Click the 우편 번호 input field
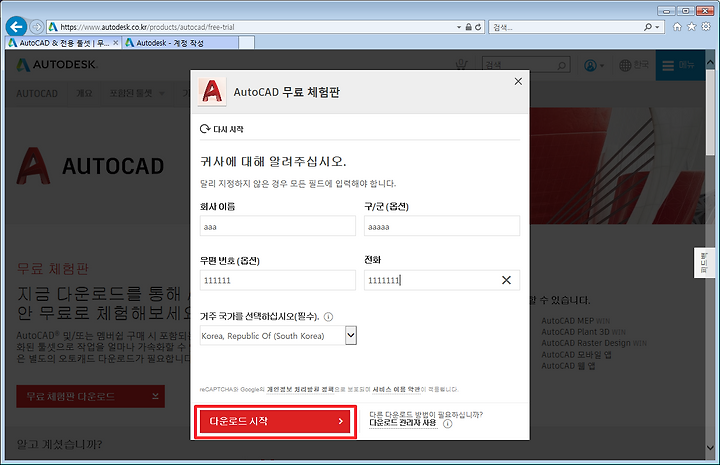This screenshot has height=465, width=720. 277,280
